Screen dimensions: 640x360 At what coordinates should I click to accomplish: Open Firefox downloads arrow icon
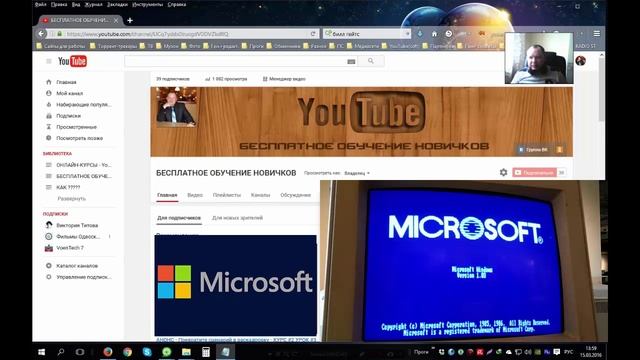coord(420,34)
